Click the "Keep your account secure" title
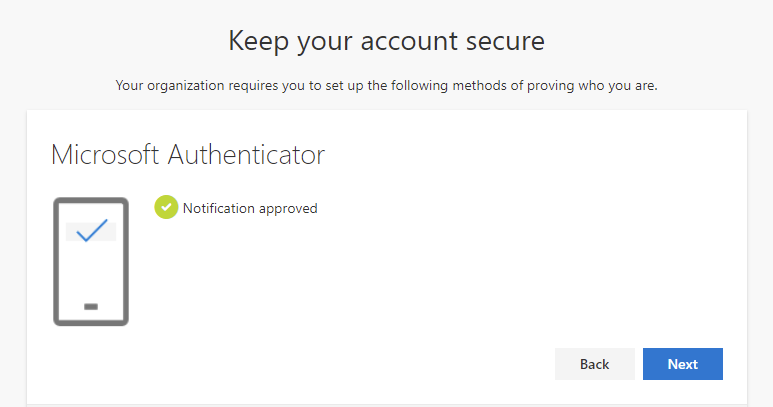Image resolution: width=773 pixels, height=407 pixels. click(x=386, y=41)
